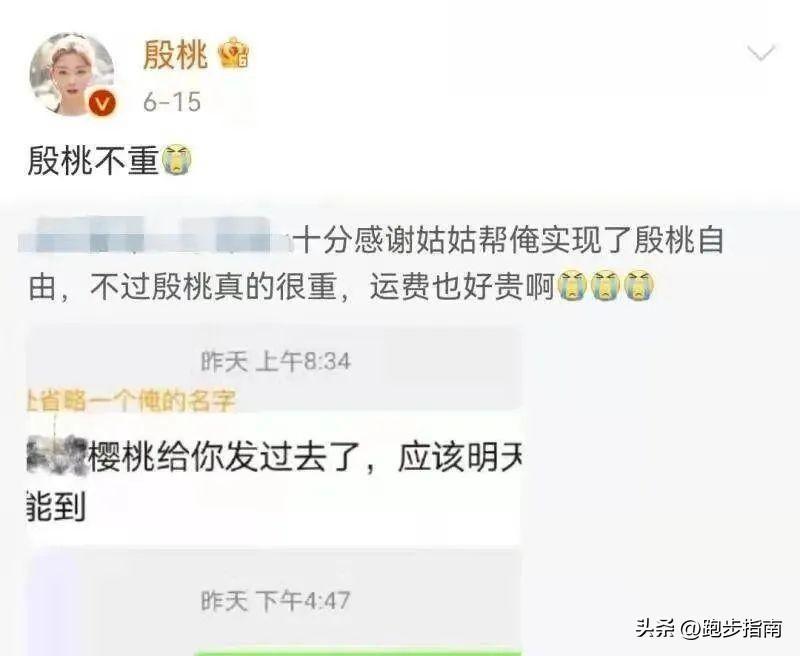This screenshot has height=656, width=800.
Task: Click chat timestamp 昨天 上午8:34
Action: point(275,361)
